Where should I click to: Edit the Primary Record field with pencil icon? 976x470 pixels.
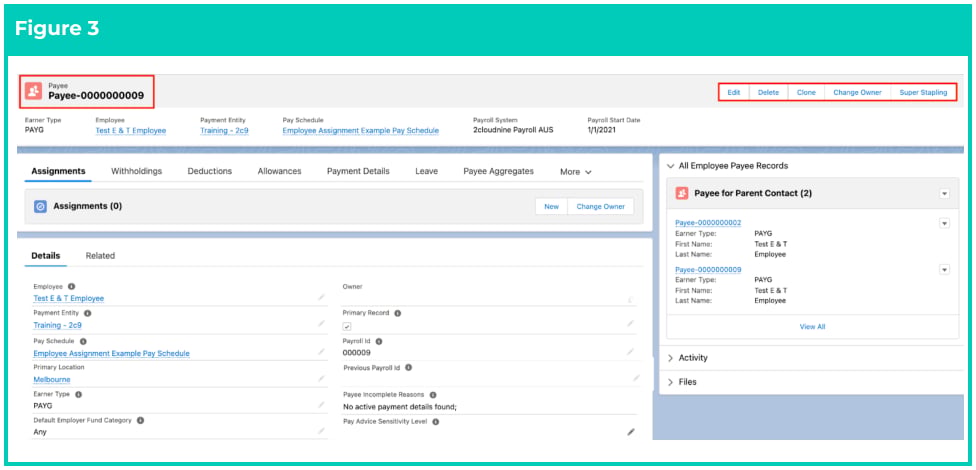(631, 324)
